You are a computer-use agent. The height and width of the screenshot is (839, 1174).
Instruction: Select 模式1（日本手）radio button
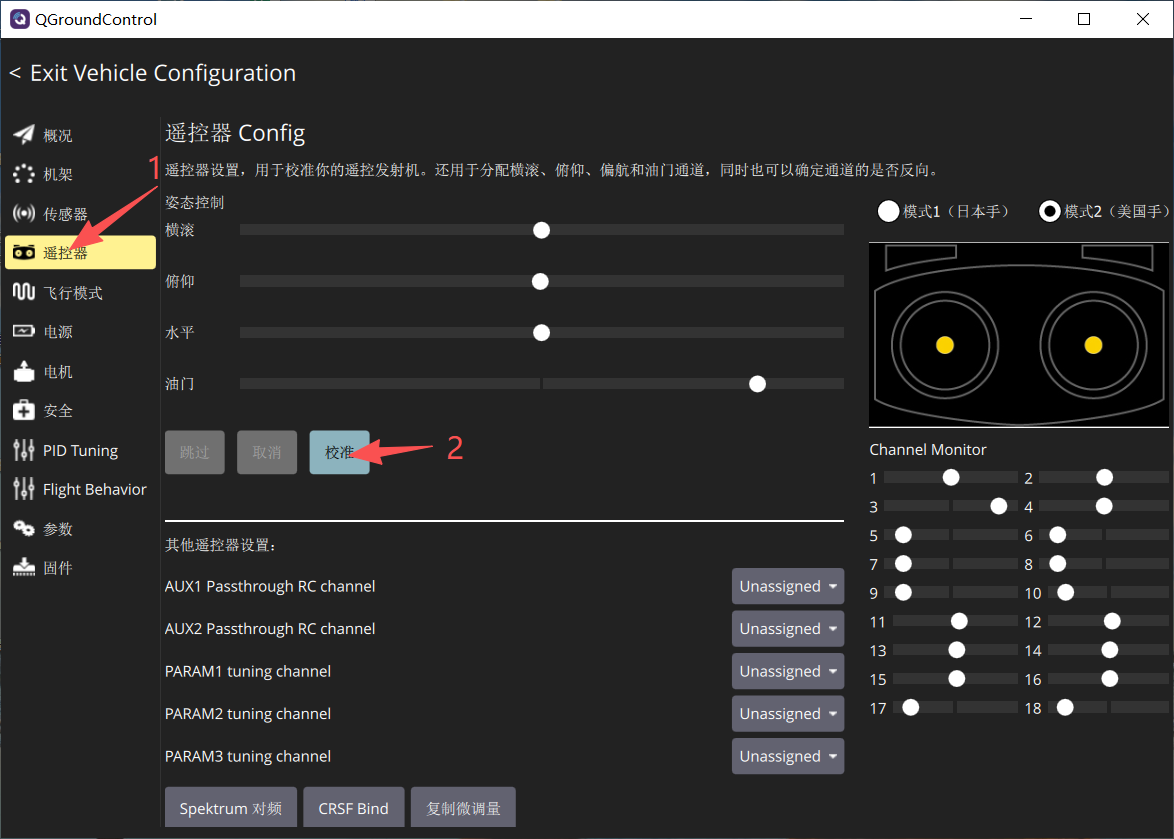pos(888,212)
